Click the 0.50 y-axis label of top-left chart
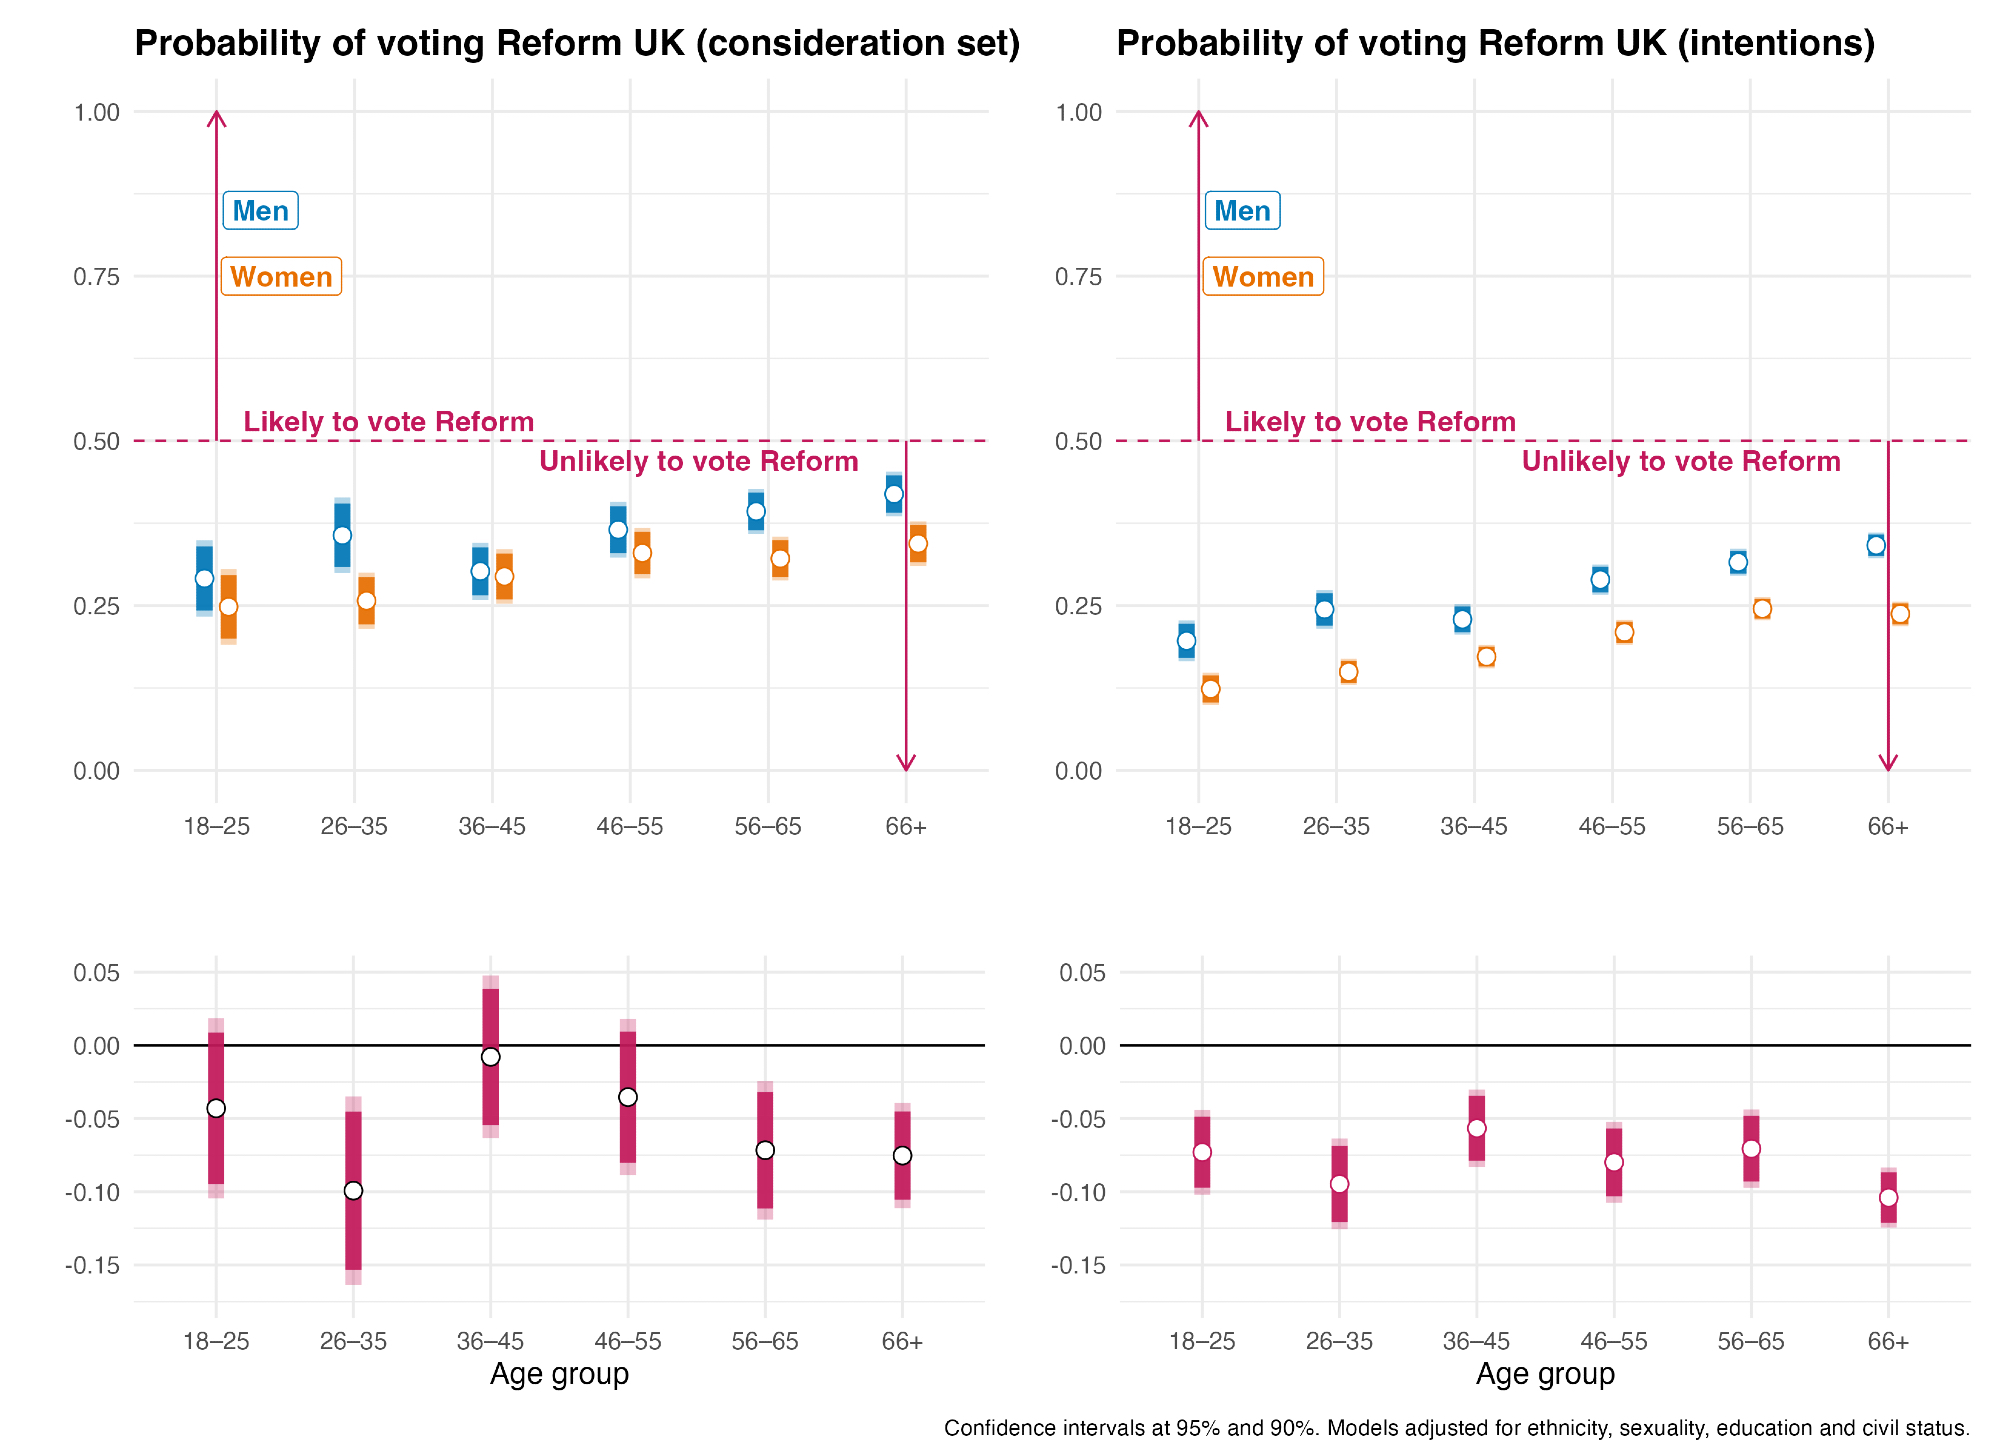 coord(96,441)
